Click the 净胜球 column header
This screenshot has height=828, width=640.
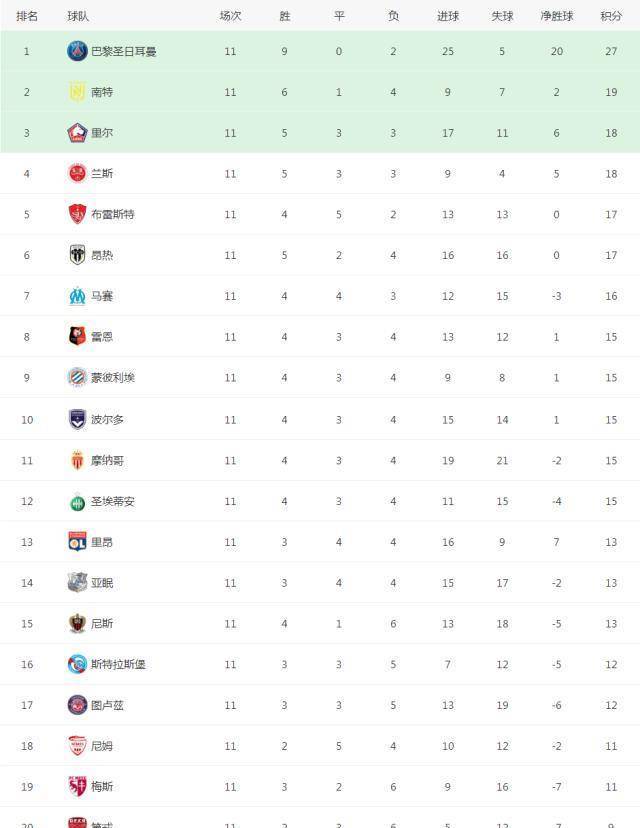point(556,16)
